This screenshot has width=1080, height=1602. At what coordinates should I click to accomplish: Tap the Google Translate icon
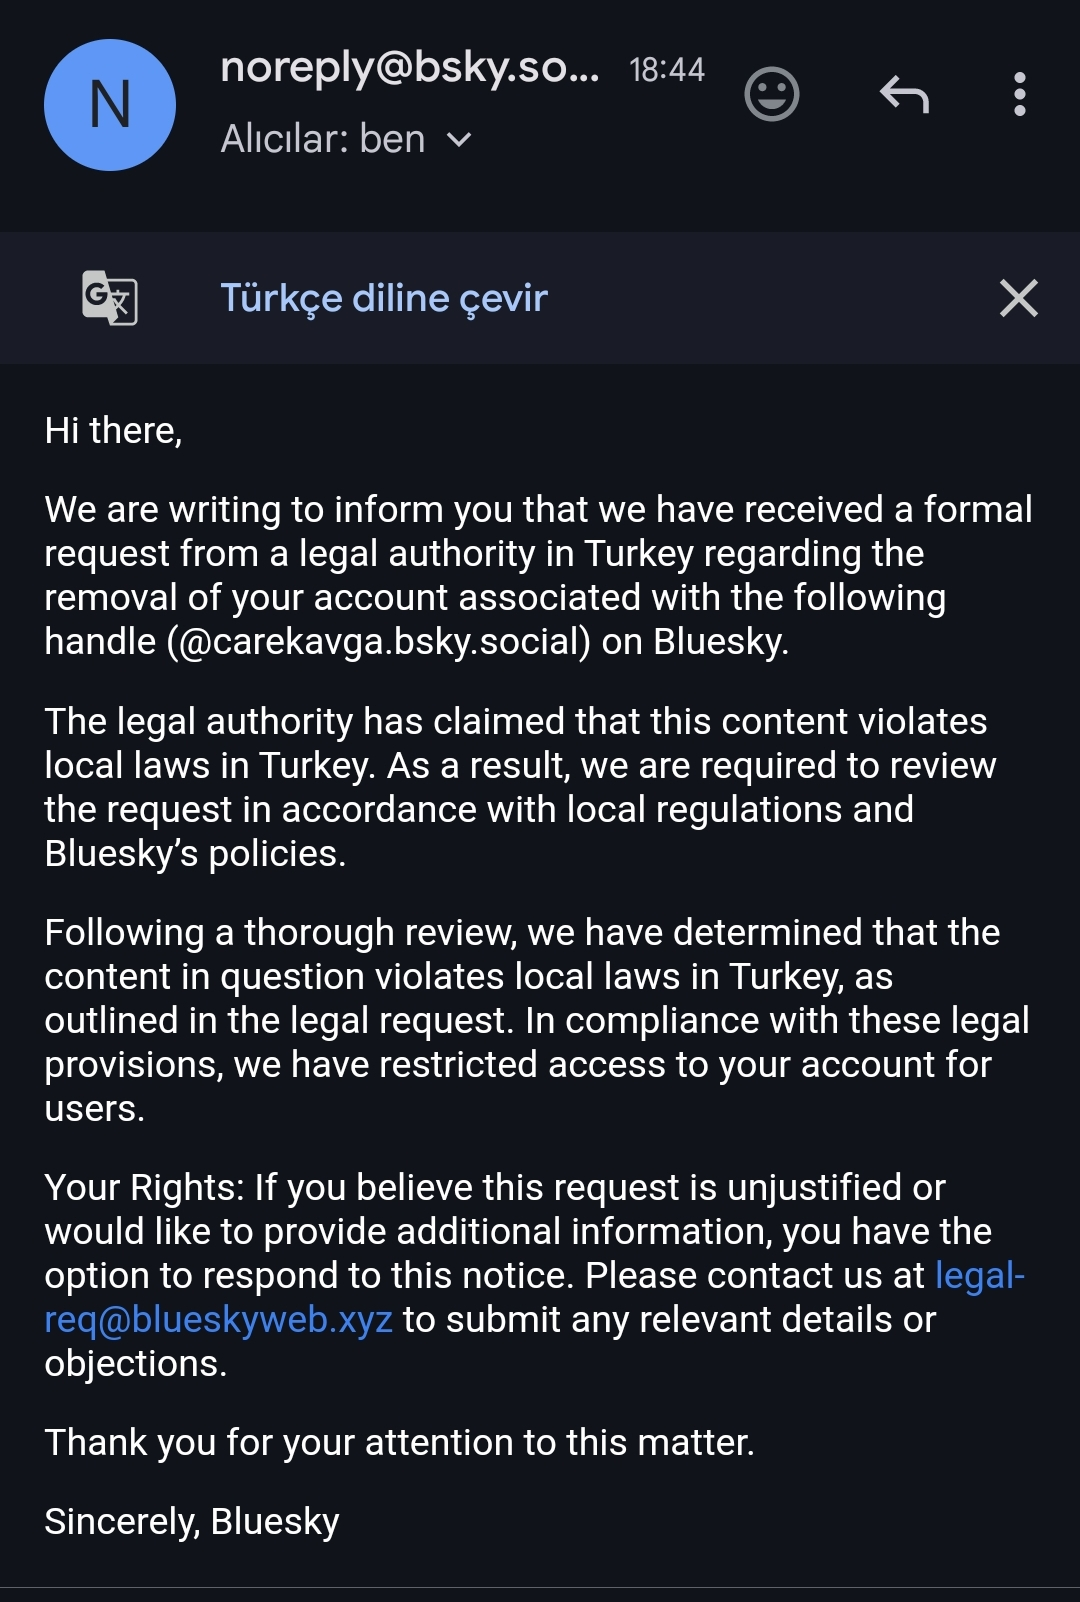click(x=109, y=298)
